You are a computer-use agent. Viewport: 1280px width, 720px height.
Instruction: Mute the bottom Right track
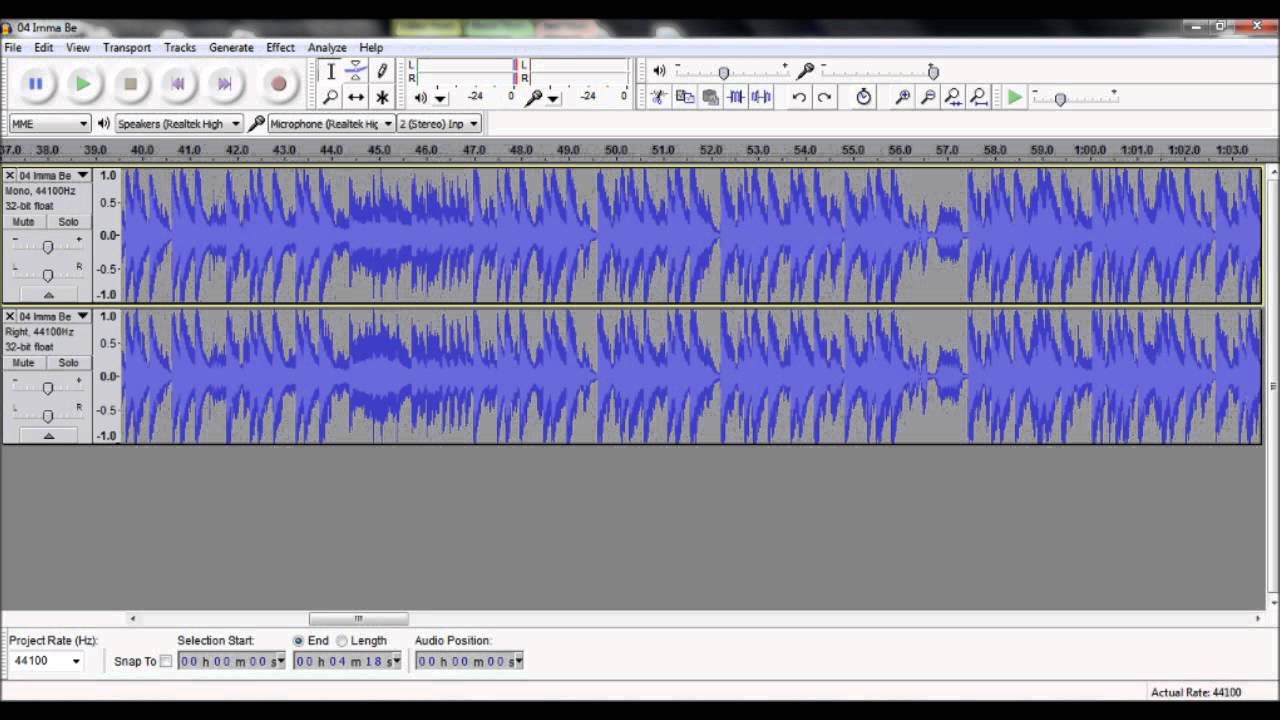(x=23, y=363)
